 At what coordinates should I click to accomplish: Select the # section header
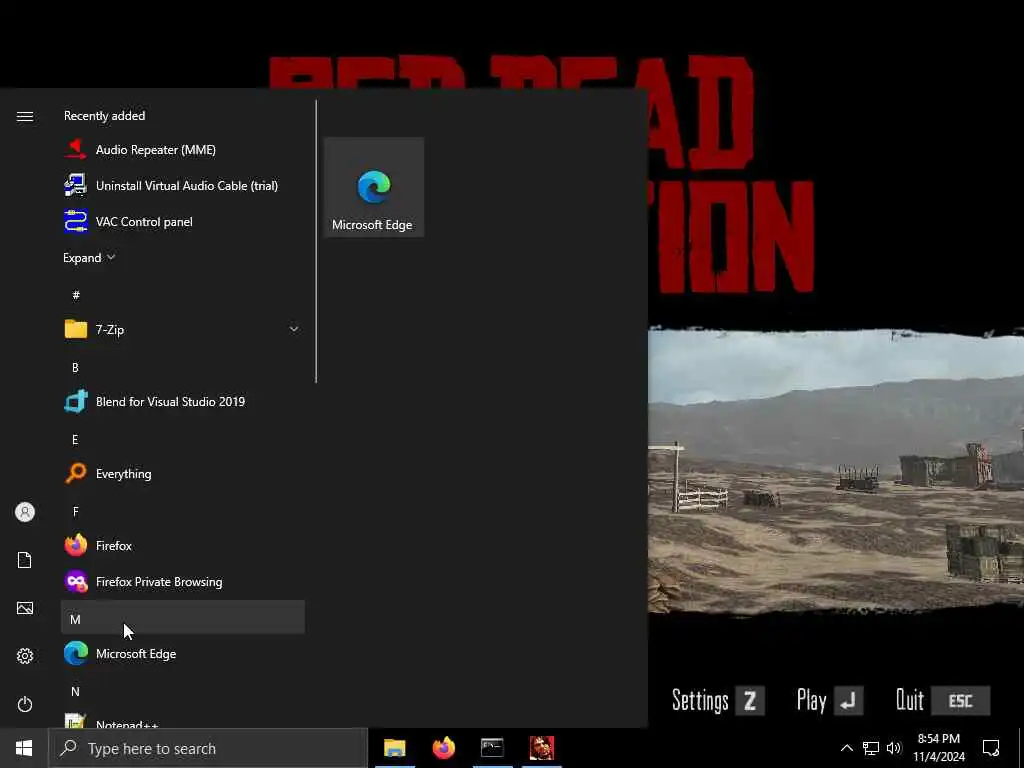point(76,295)
